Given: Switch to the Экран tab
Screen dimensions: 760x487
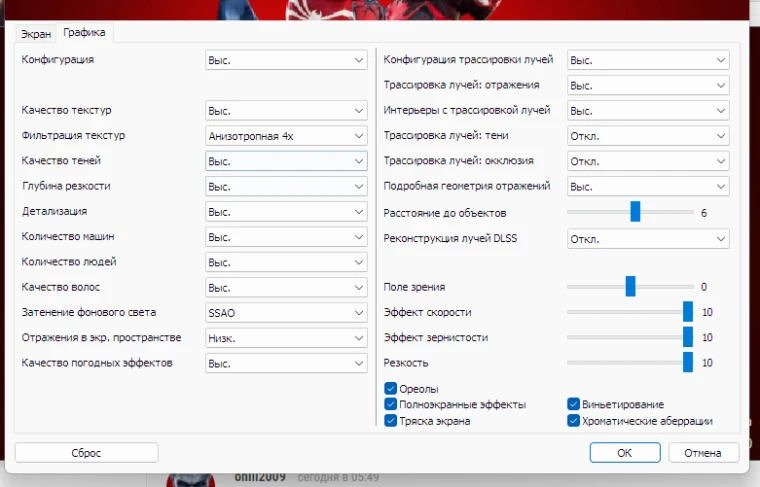Looking at the screenshot, I should [x=35, y=34].
